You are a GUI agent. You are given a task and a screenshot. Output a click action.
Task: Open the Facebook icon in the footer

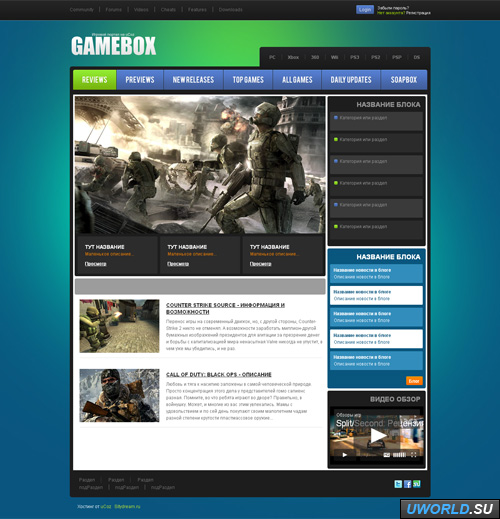407,484
